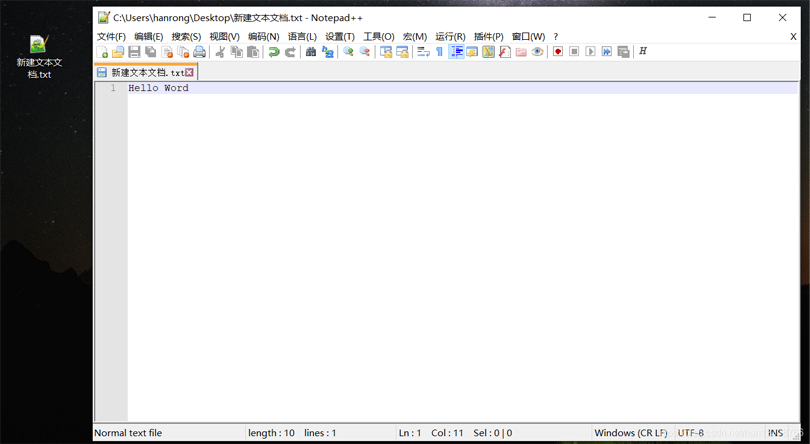The image size is (810, 444).
Task: Expand the 插件(P) menu
Action: point(488,37)
